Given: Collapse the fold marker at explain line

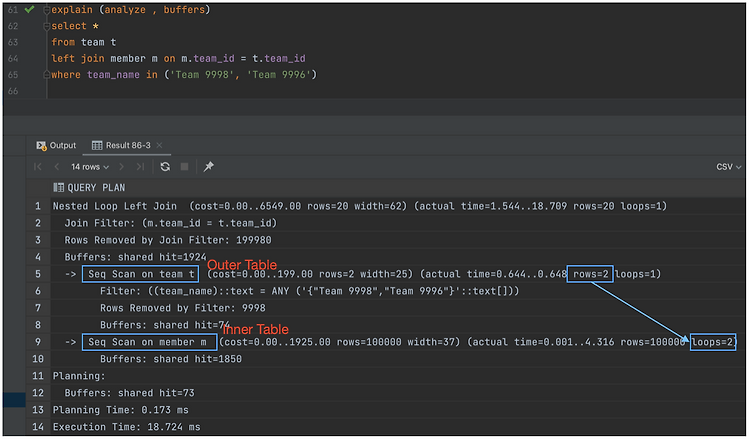Looking at the screenshot, I should 46,10.
